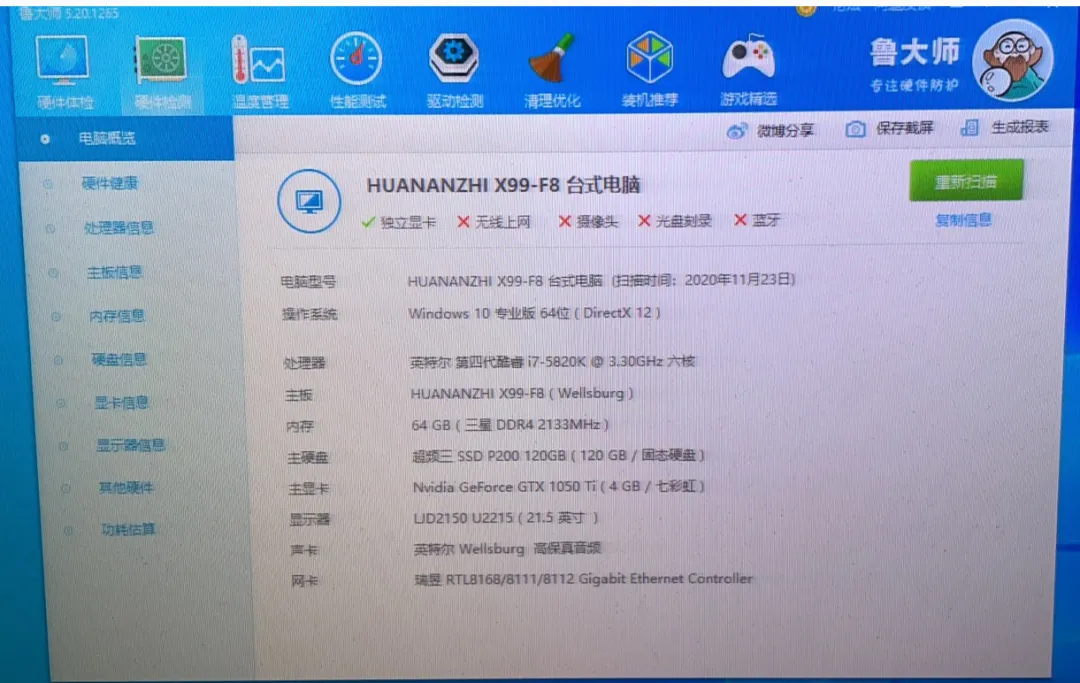The image size is (1080, 683).
Task: Click the 摄像头 status label
Action: pyautogui.click(x=596, y=221)
